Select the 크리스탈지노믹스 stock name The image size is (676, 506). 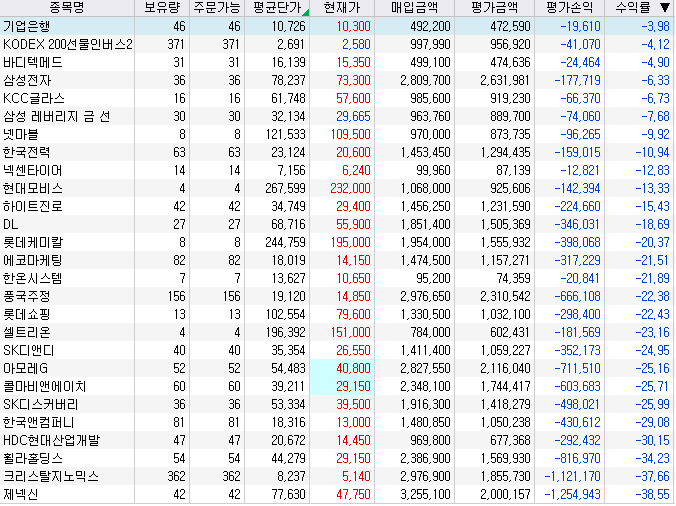tap(50, 477)
